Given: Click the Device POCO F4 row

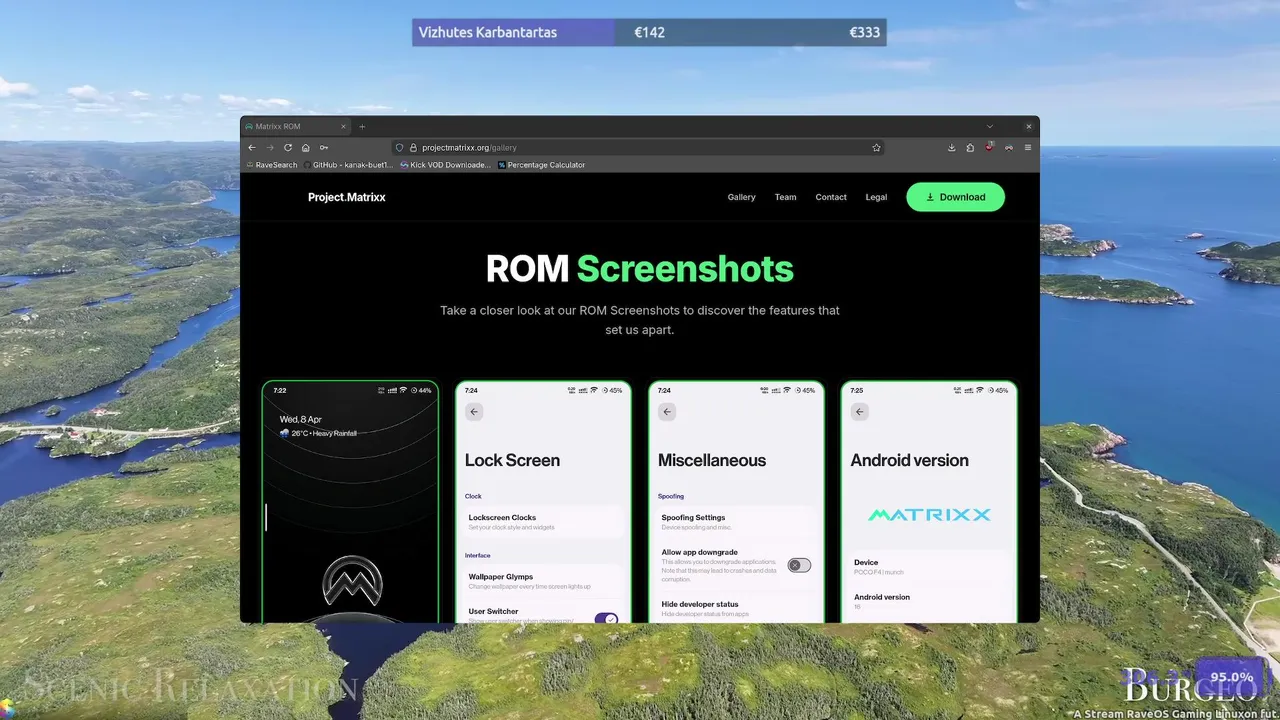Looking at the screenshot, I should (929, 567).
